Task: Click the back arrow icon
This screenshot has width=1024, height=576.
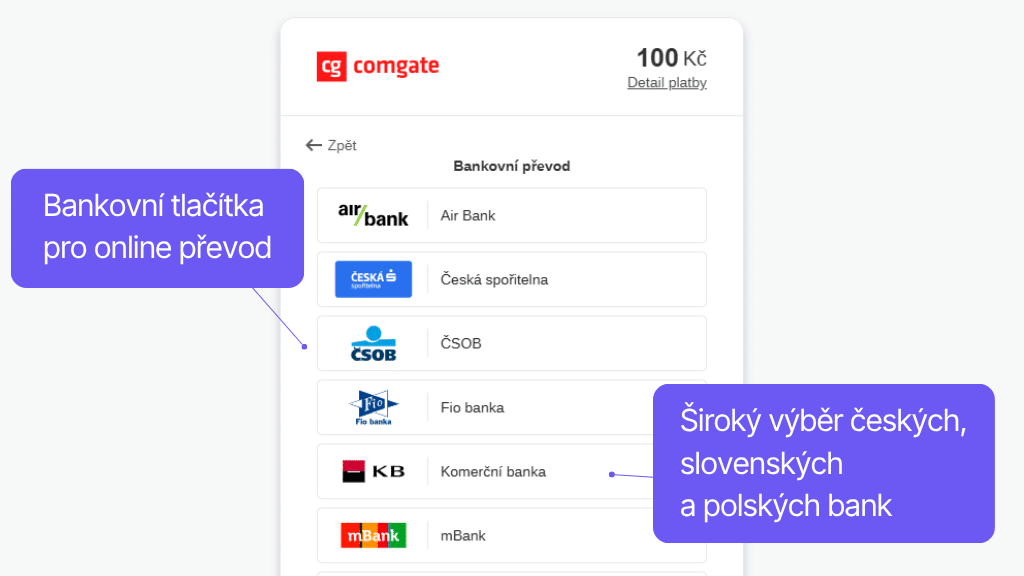Action: 314,145
